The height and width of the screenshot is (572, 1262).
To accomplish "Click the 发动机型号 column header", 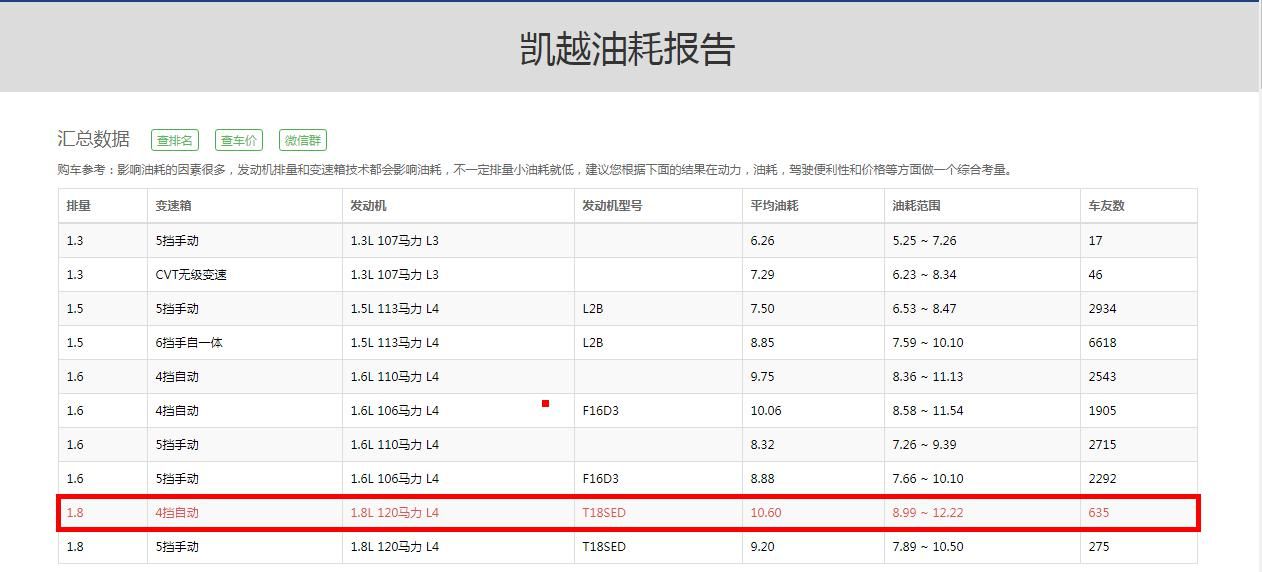I will [x=612, y=206].
